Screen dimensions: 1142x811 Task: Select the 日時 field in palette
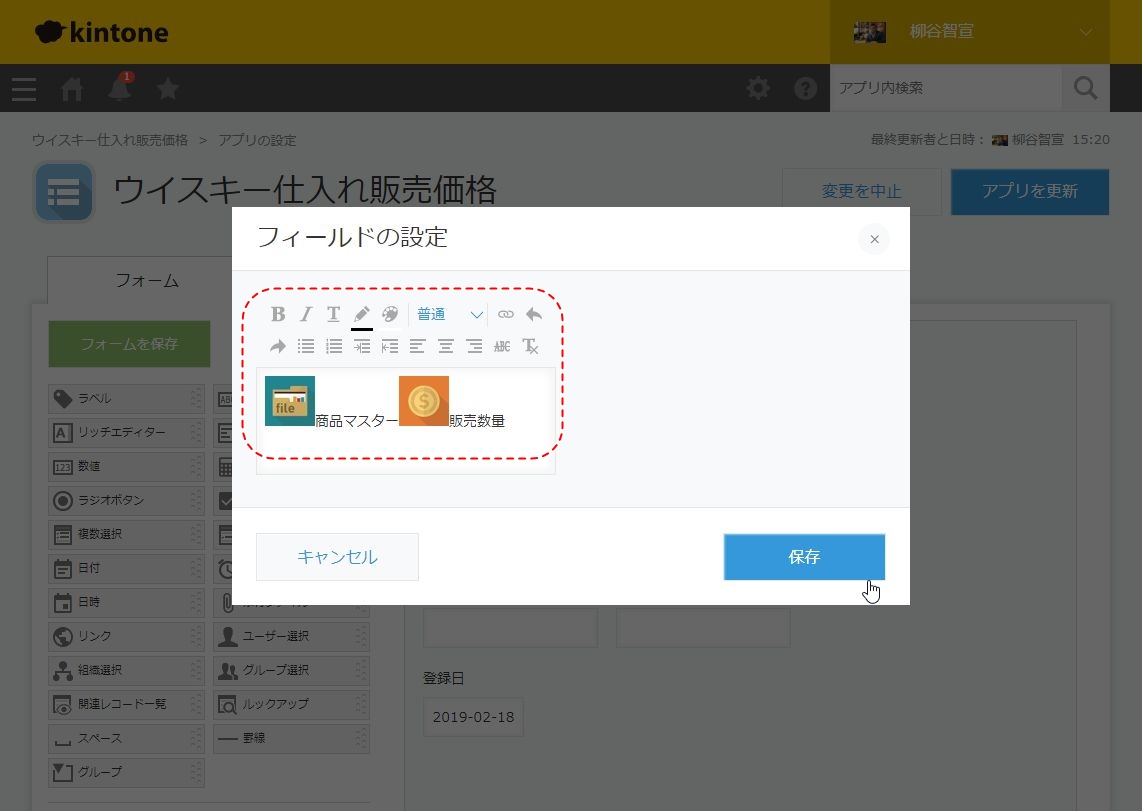click(x=126, y=603)
